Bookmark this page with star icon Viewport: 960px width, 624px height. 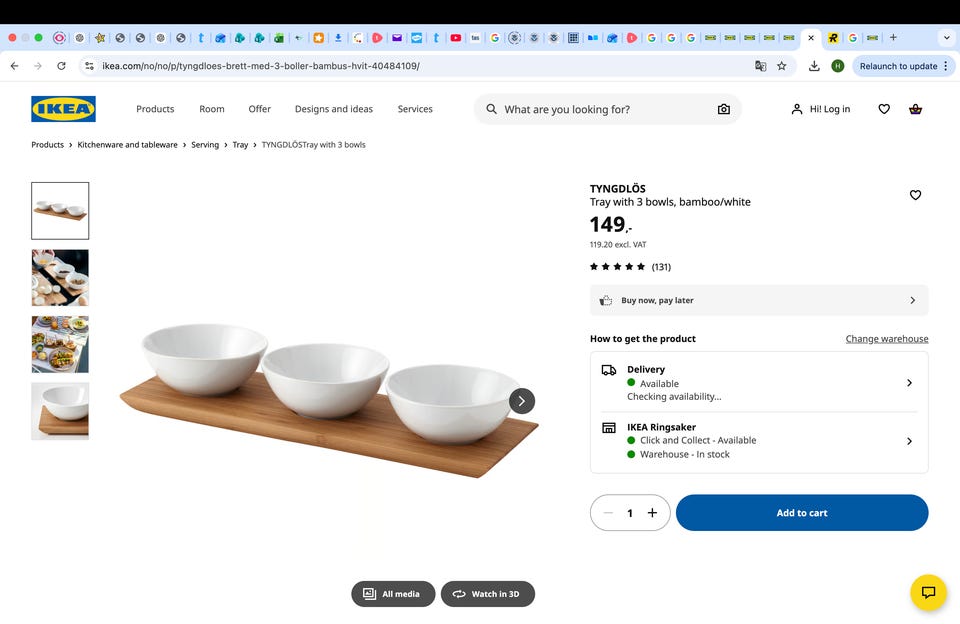(782, 66)
